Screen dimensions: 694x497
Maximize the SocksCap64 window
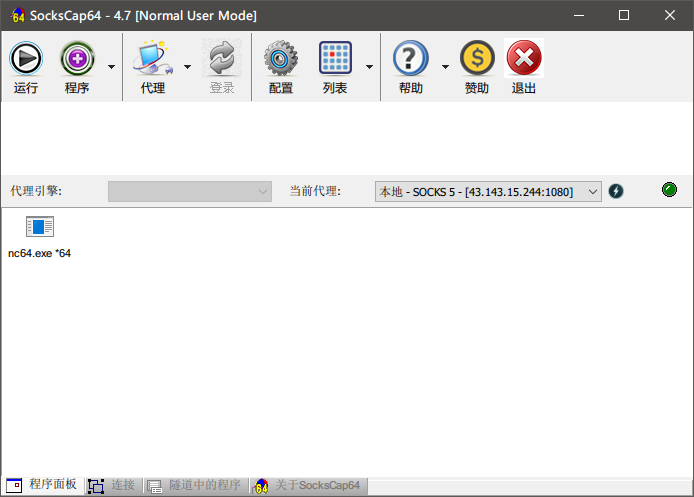coord(624,15)
